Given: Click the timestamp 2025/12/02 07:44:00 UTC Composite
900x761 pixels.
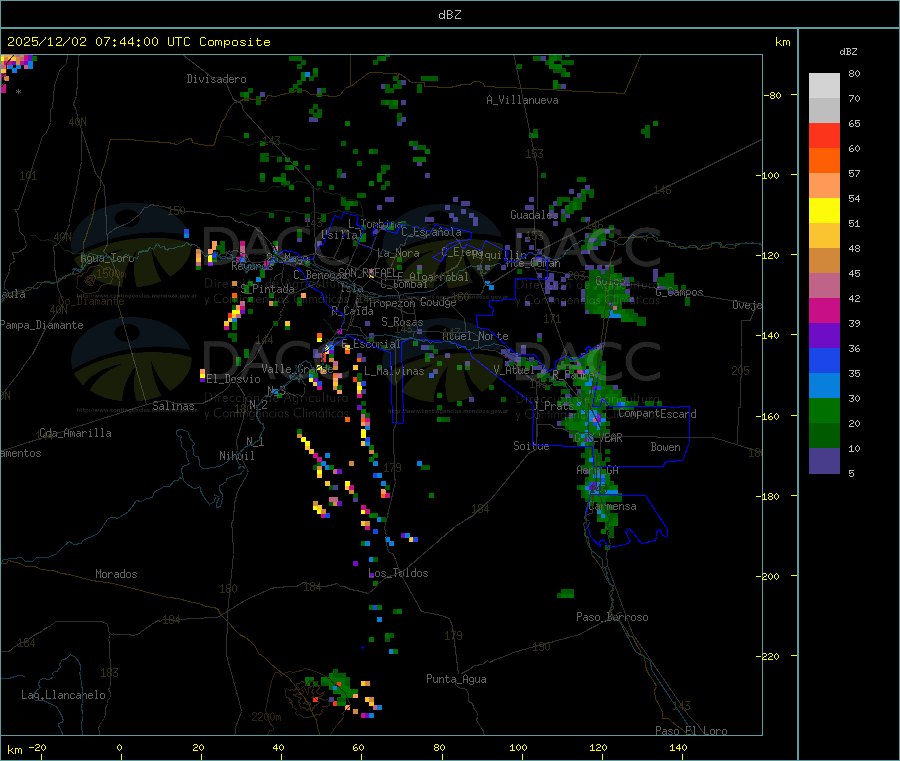Looking at the screenshot, I should 138,42.
